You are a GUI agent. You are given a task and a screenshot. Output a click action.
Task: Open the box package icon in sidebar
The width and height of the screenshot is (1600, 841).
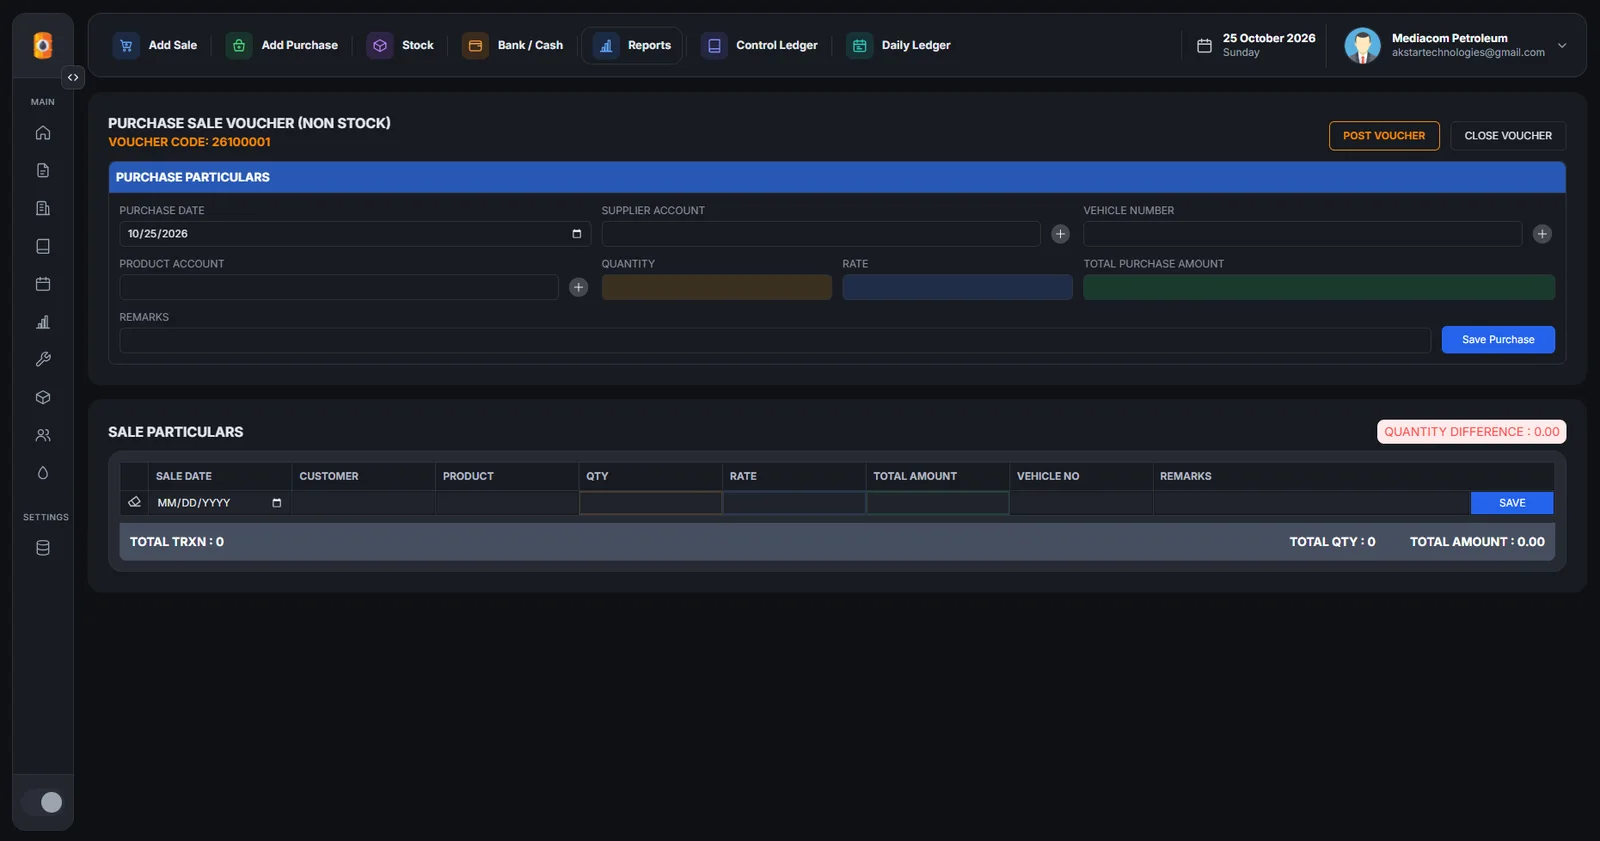[x=43, y=397]
